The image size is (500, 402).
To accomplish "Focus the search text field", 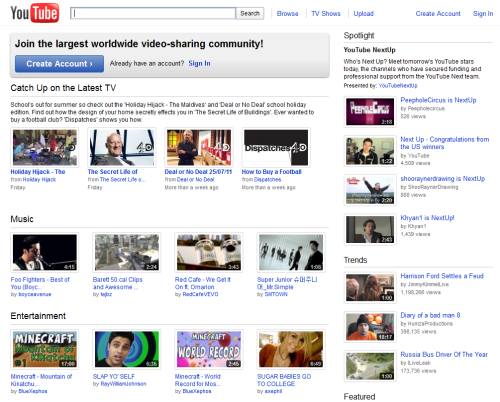I will pos(153,13).
